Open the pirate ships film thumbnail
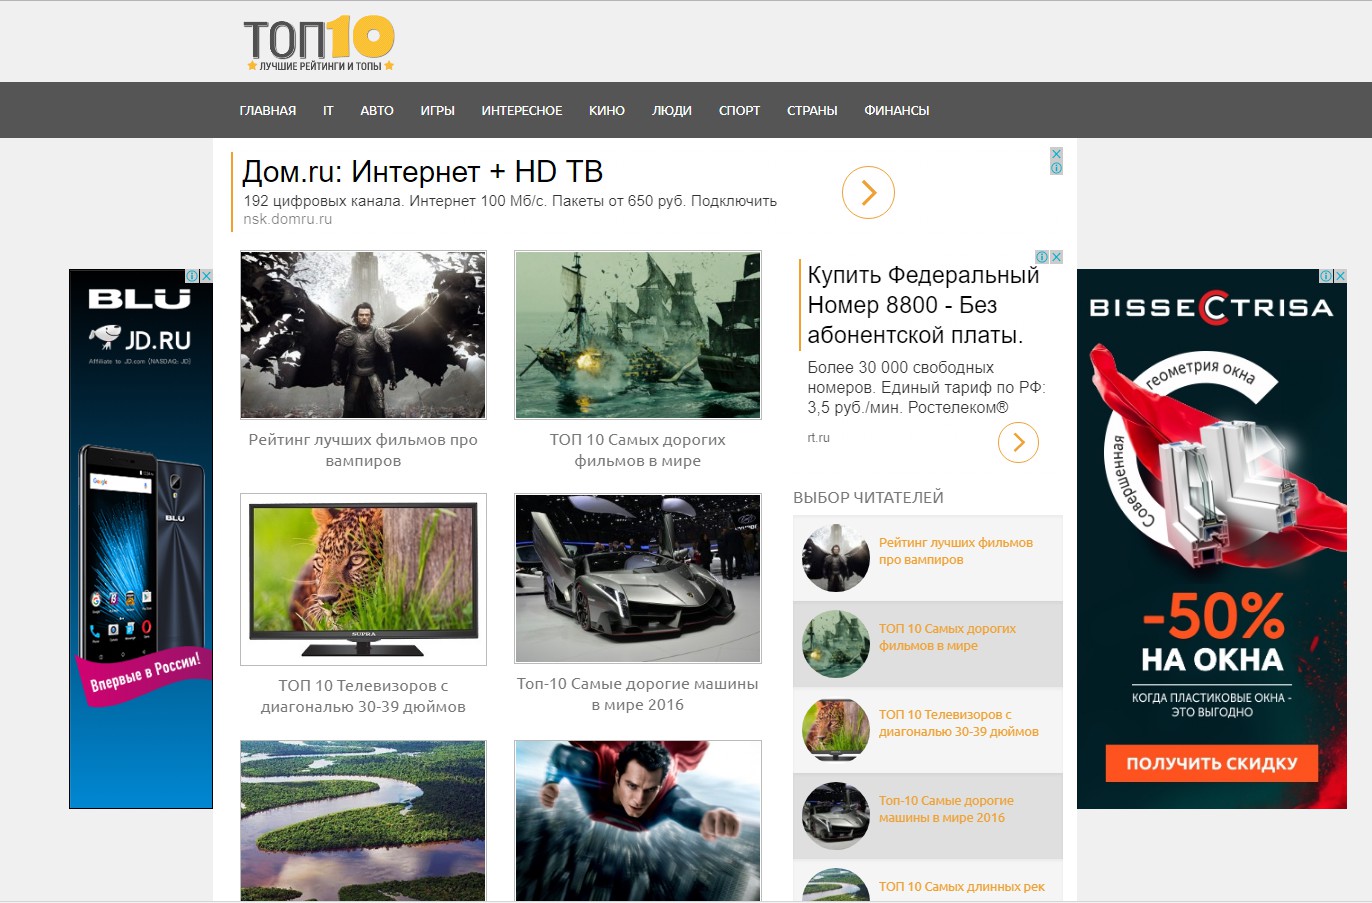Image resolution: width=1372 pixels, height=903 pixels. coord(638,335)
